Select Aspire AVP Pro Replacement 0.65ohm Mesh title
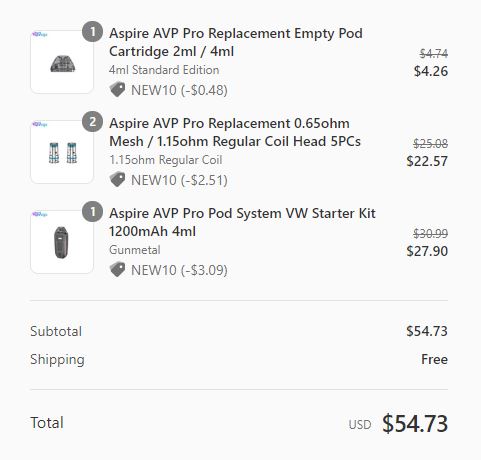This screenshot has height=460, width=481. (x=235, y=132)
